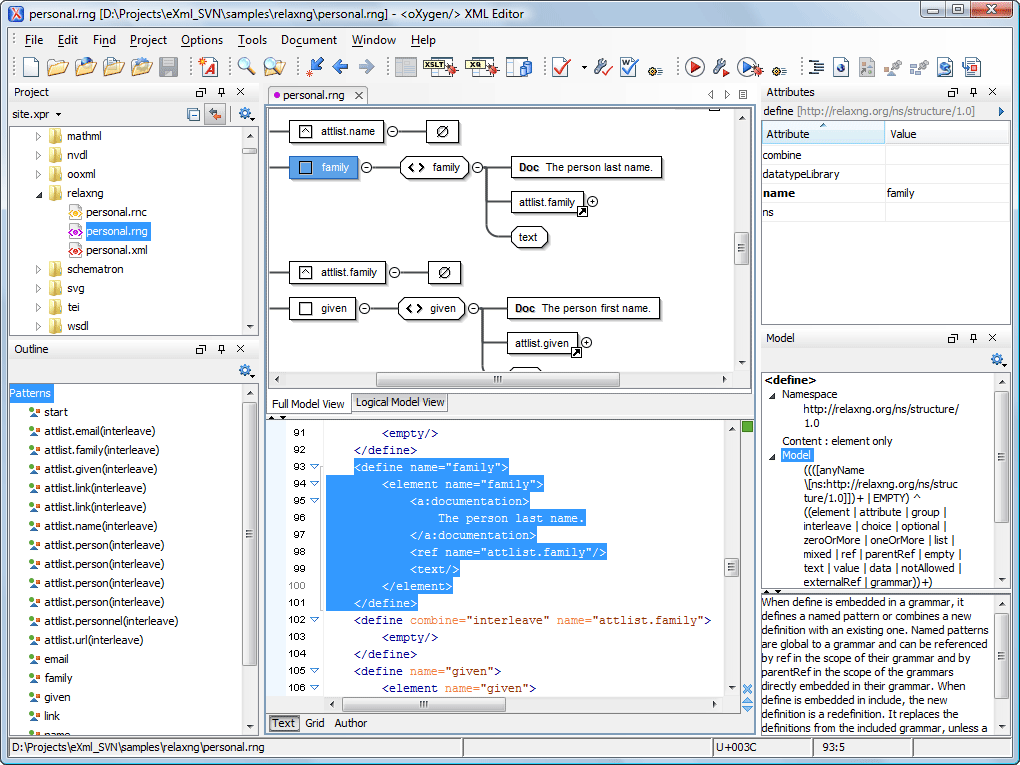Fold line 93 define block in editor
The height and width of the screenshot is (765, 1020).
(315, 467)
